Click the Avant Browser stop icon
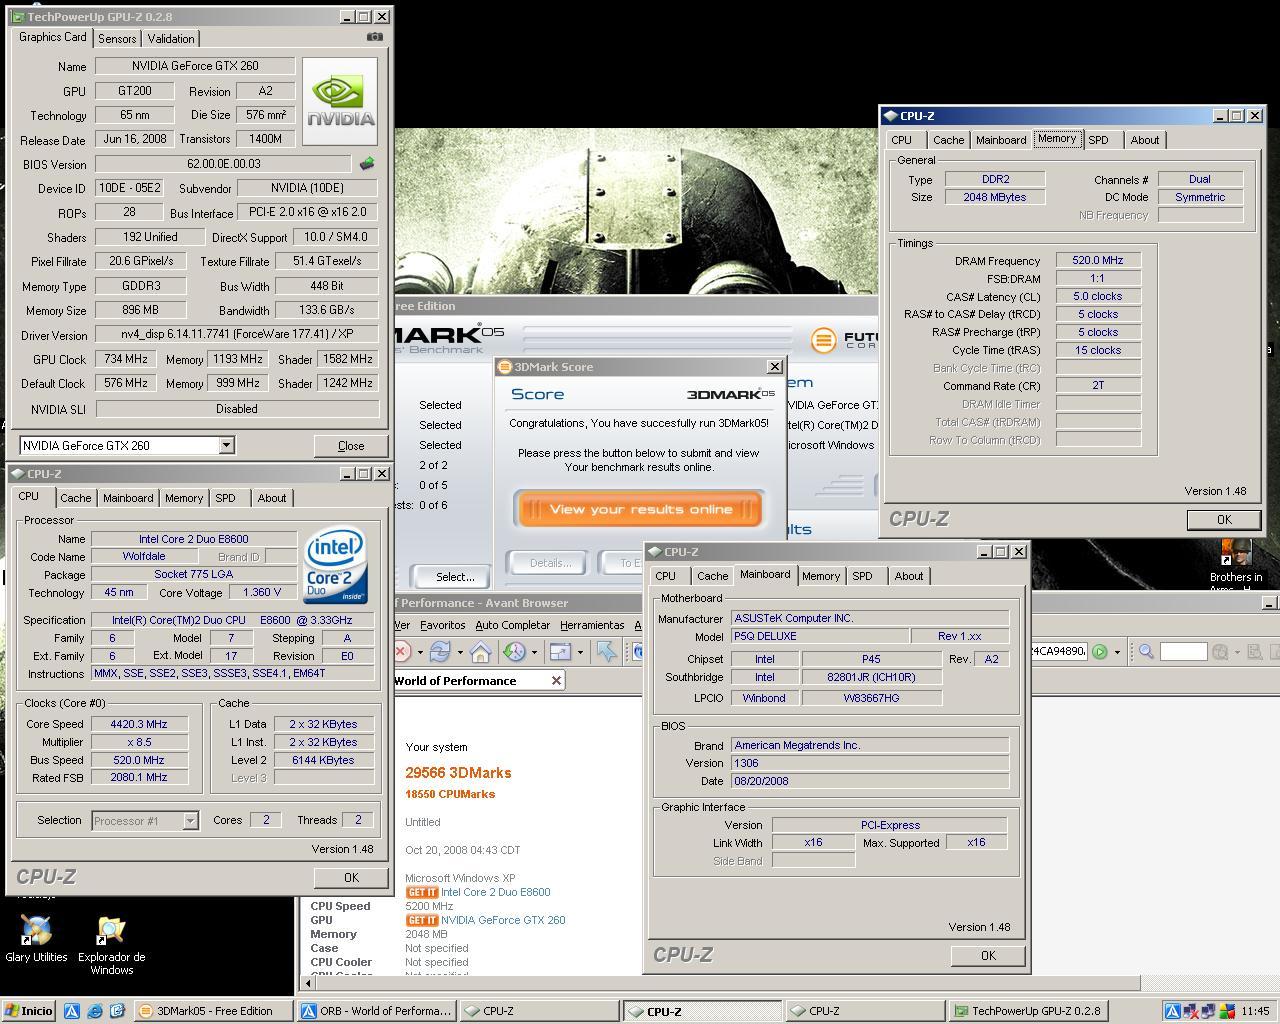The image size is (1280, 1024). pos(402,652)
